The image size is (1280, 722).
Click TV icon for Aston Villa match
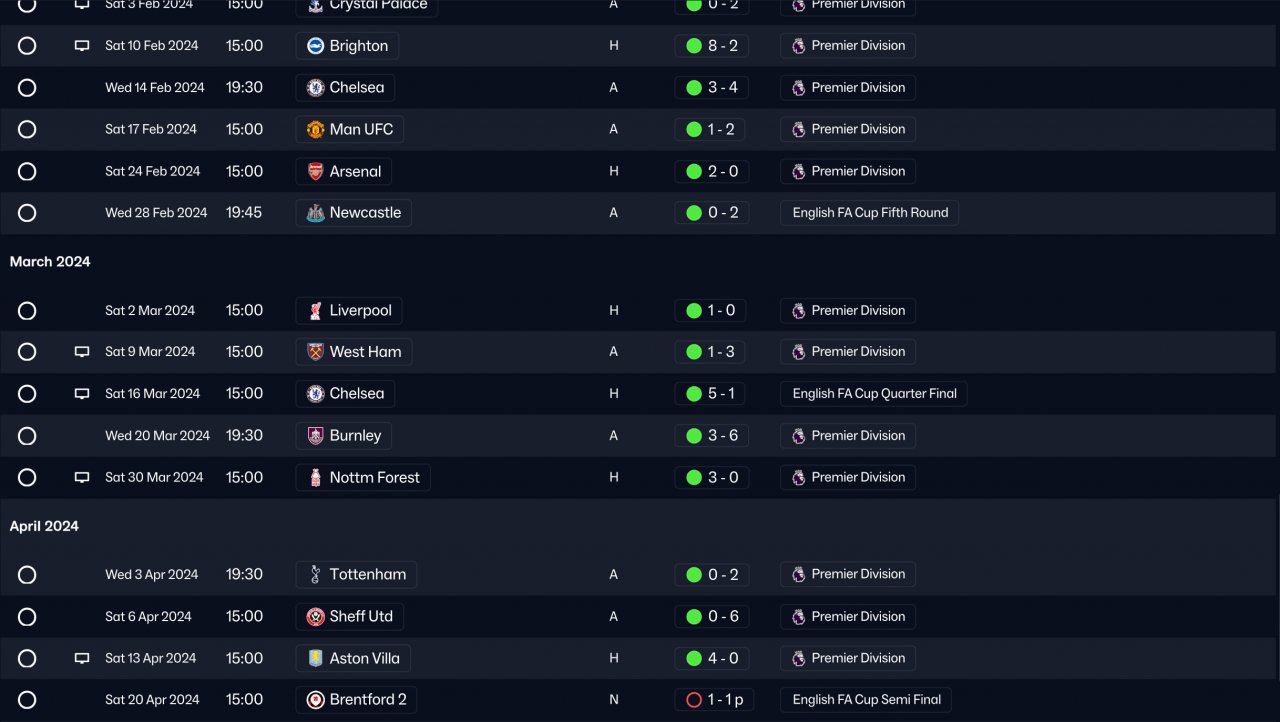pos(82,659)
